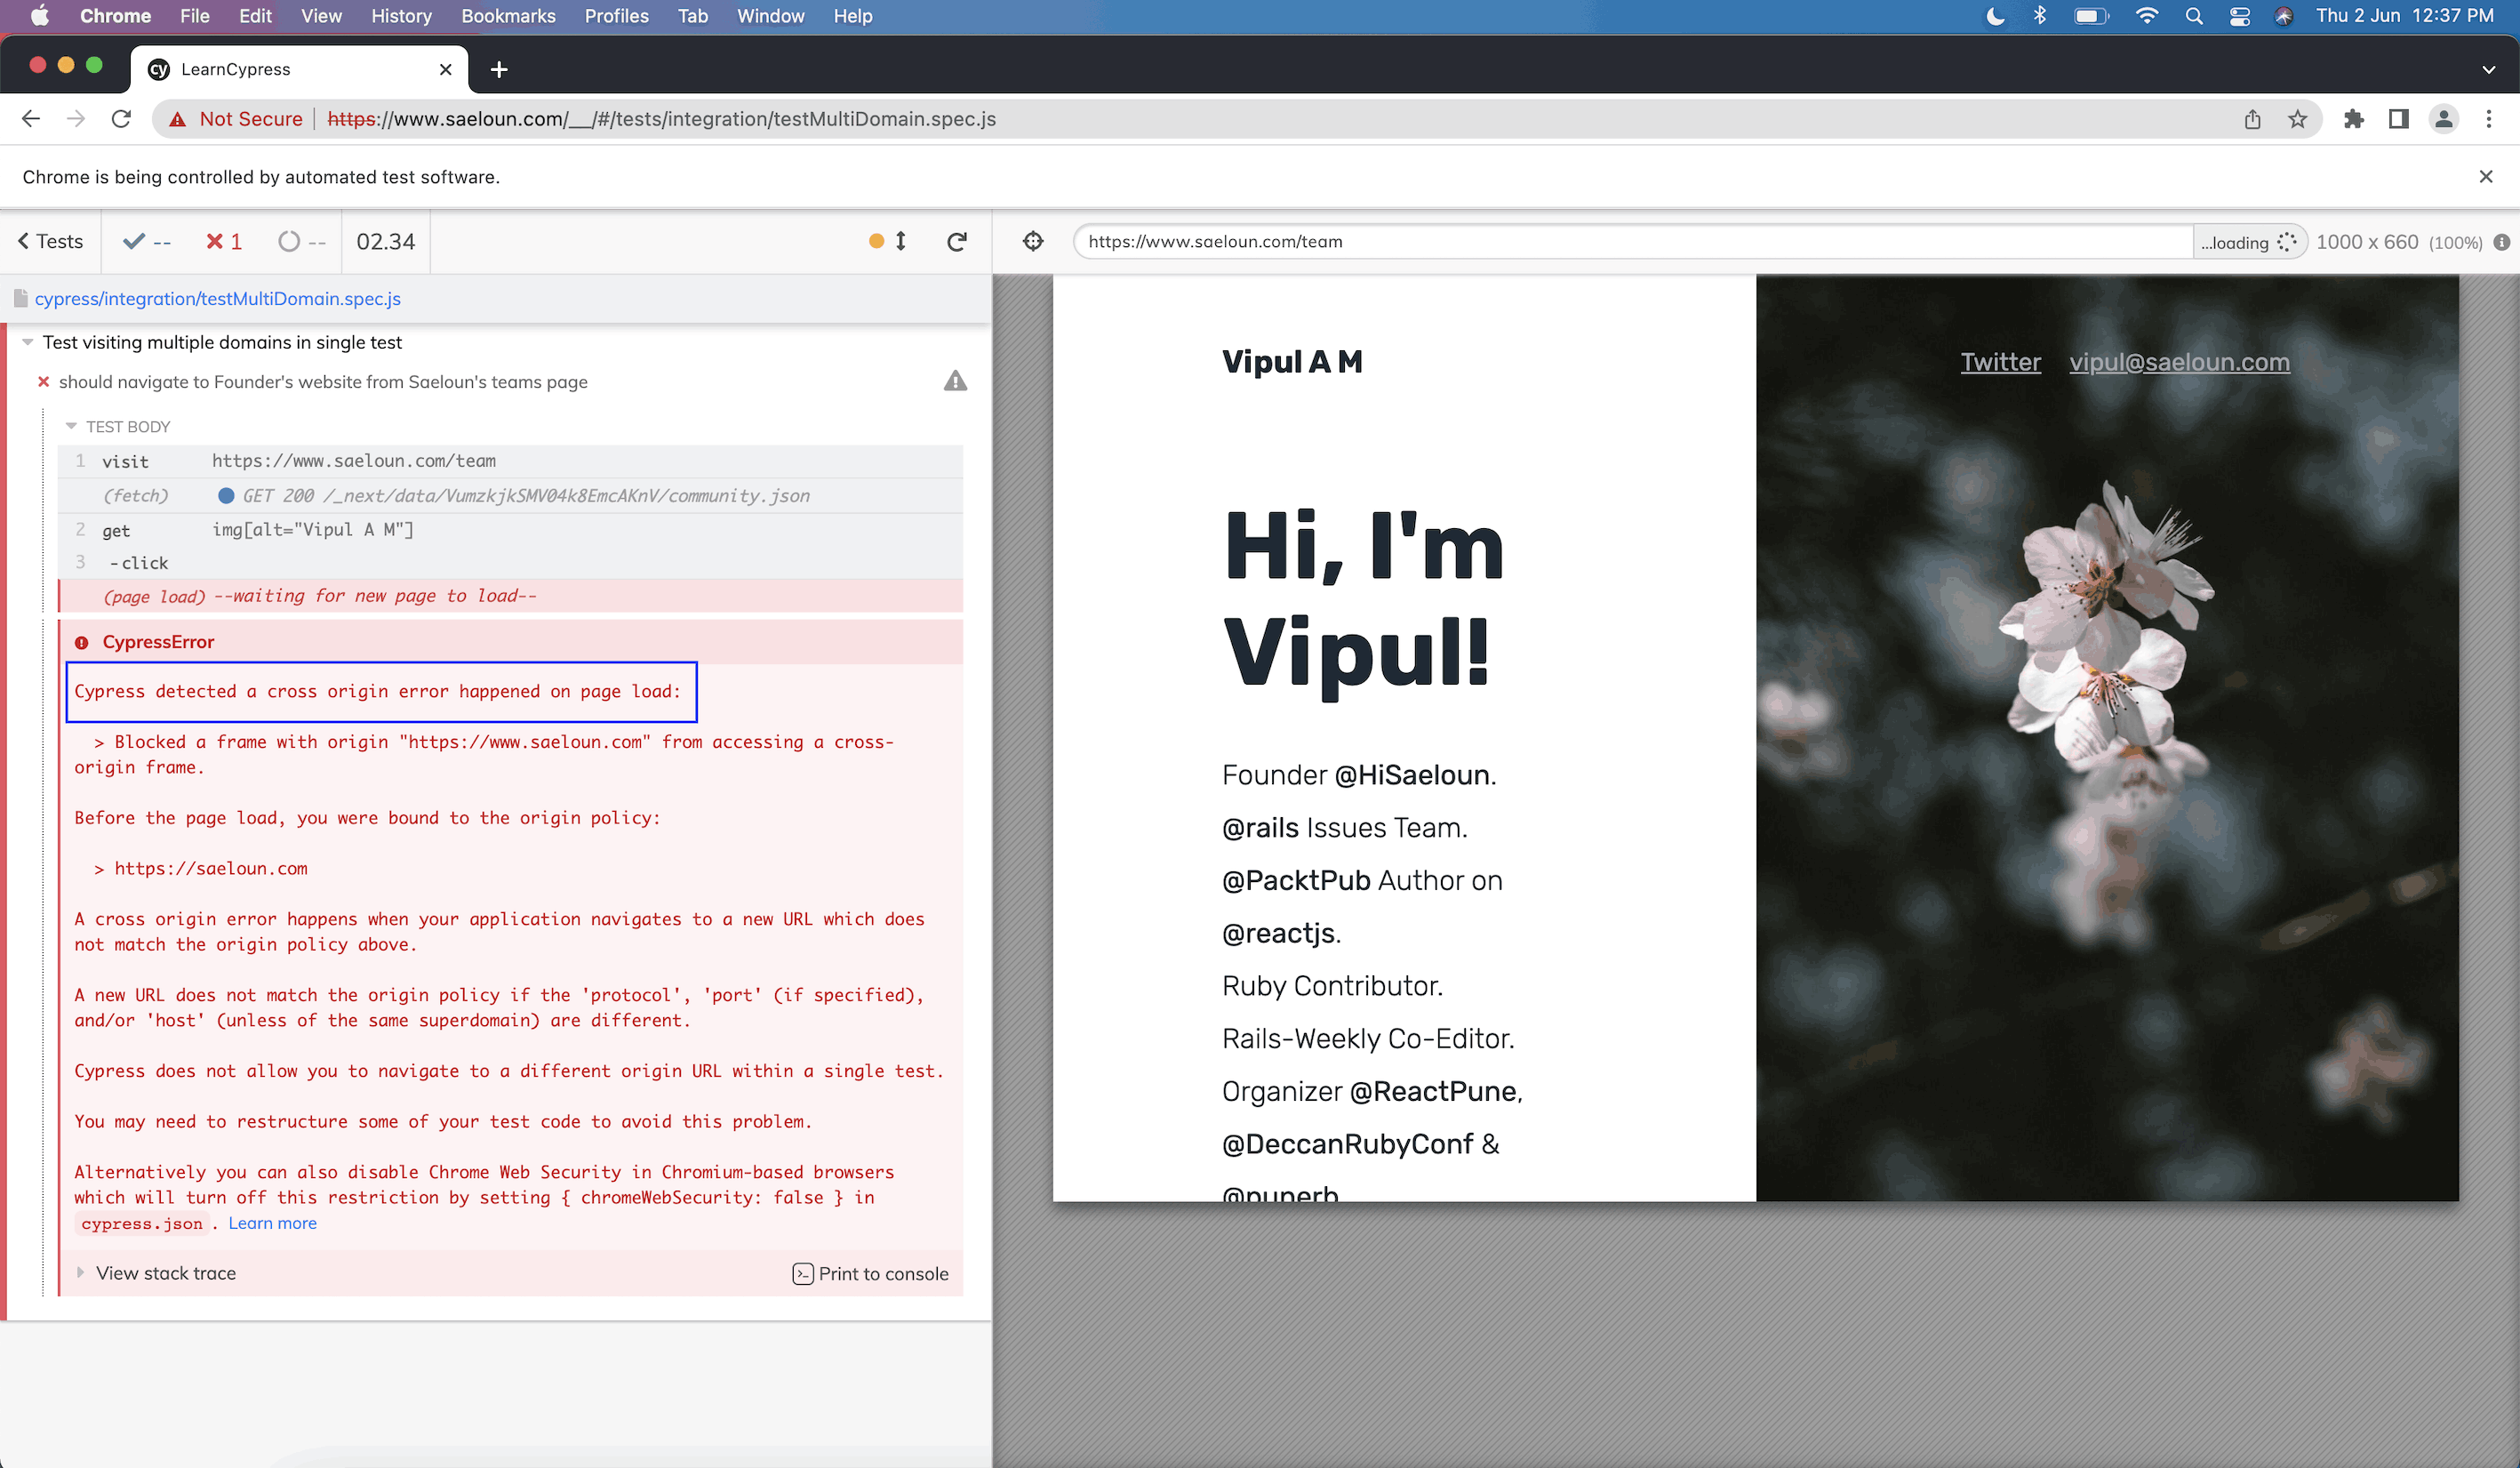Open the Bookmarks menu in the menu bar
The width and height of the screenshot is (2520, 1468).
point(508,16)
